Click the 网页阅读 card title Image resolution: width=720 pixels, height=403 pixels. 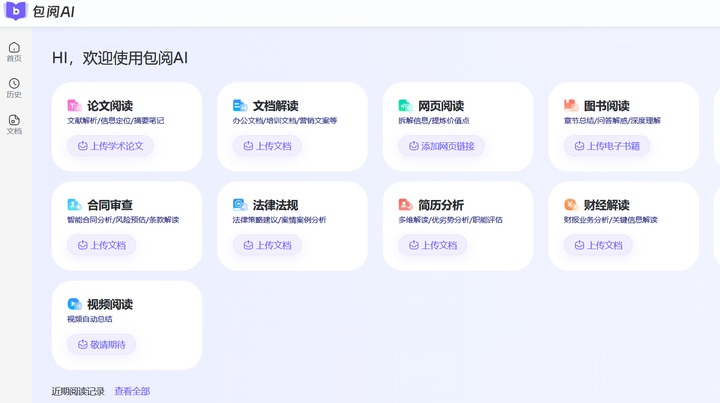[x=441, y=106]
